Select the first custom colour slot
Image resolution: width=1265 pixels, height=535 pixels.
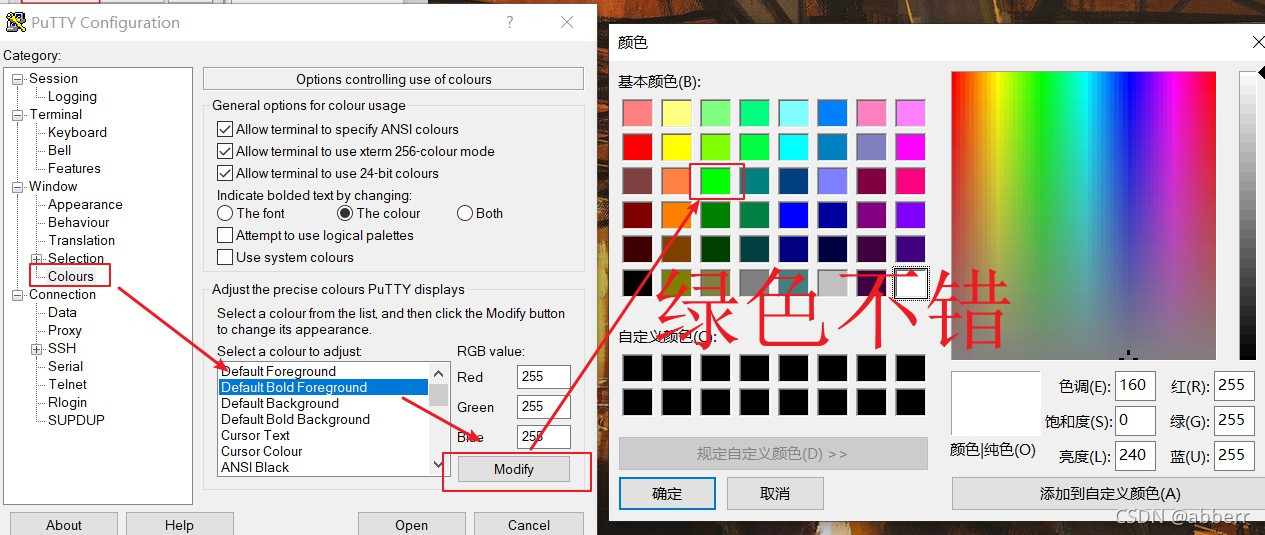pos(637,368)
